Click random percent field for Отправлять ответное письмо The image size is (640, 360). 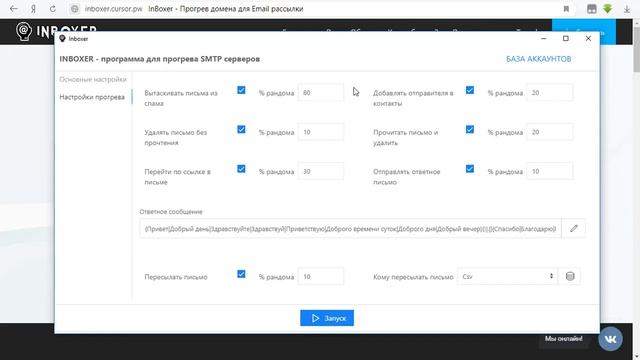click(549, 171)
